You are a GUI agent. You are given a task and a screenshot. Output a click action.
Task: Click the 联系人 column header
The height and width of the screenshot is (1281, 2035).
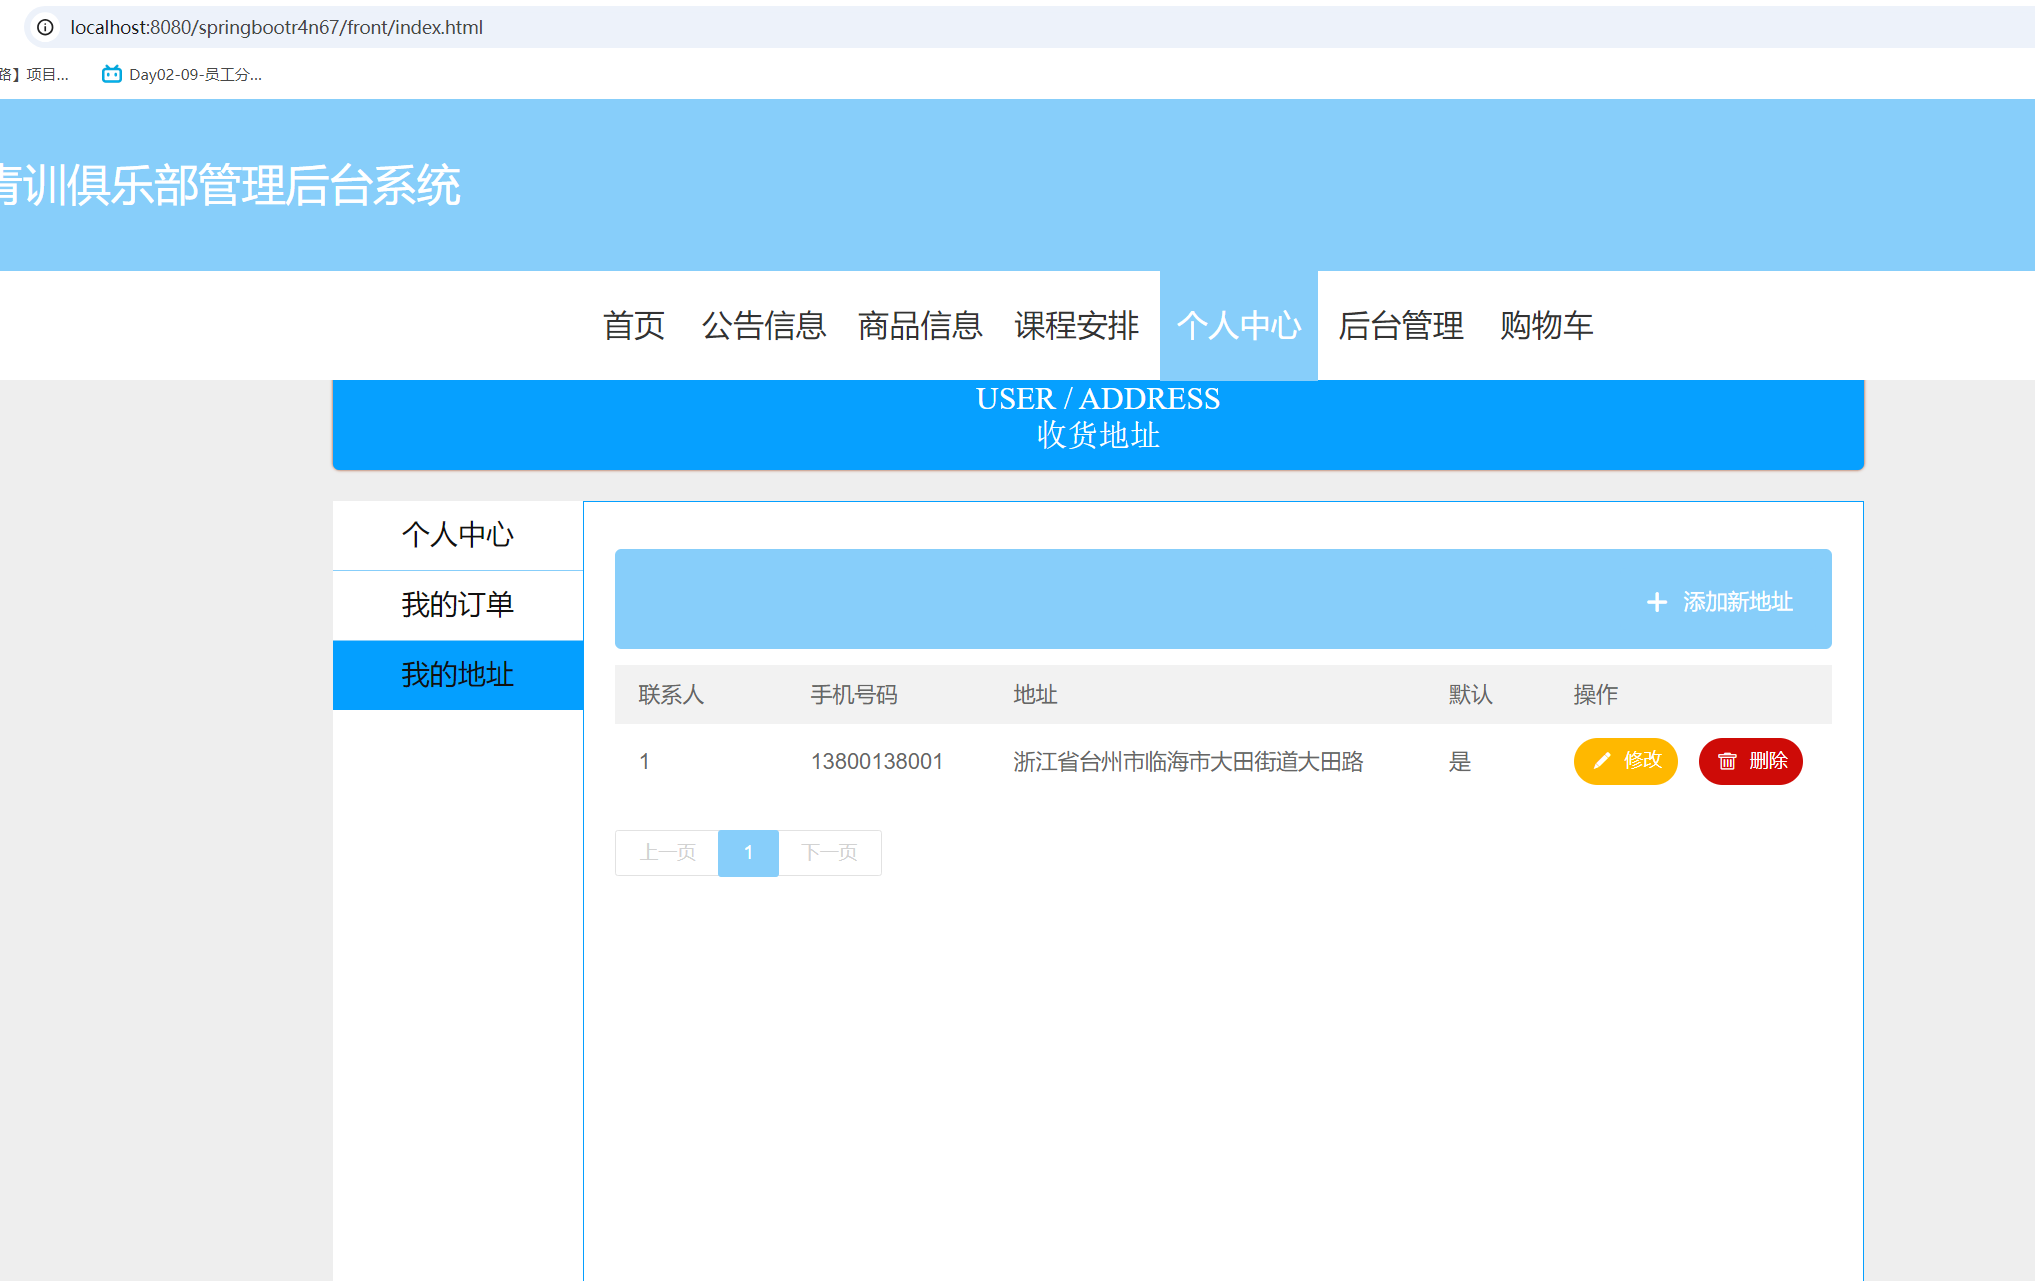pos(671,695)
